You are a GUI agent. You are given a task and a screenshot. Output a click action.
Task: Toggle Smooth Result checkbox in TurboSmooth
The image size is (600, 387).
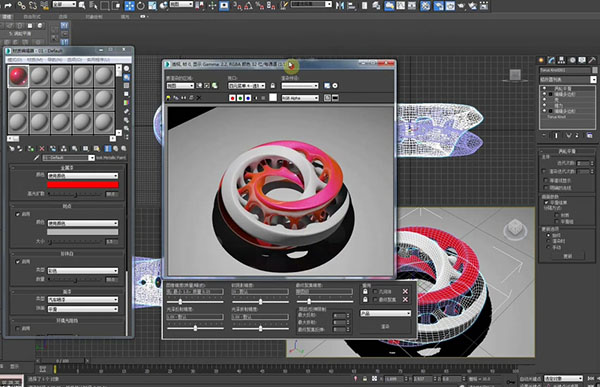(546, 202)
